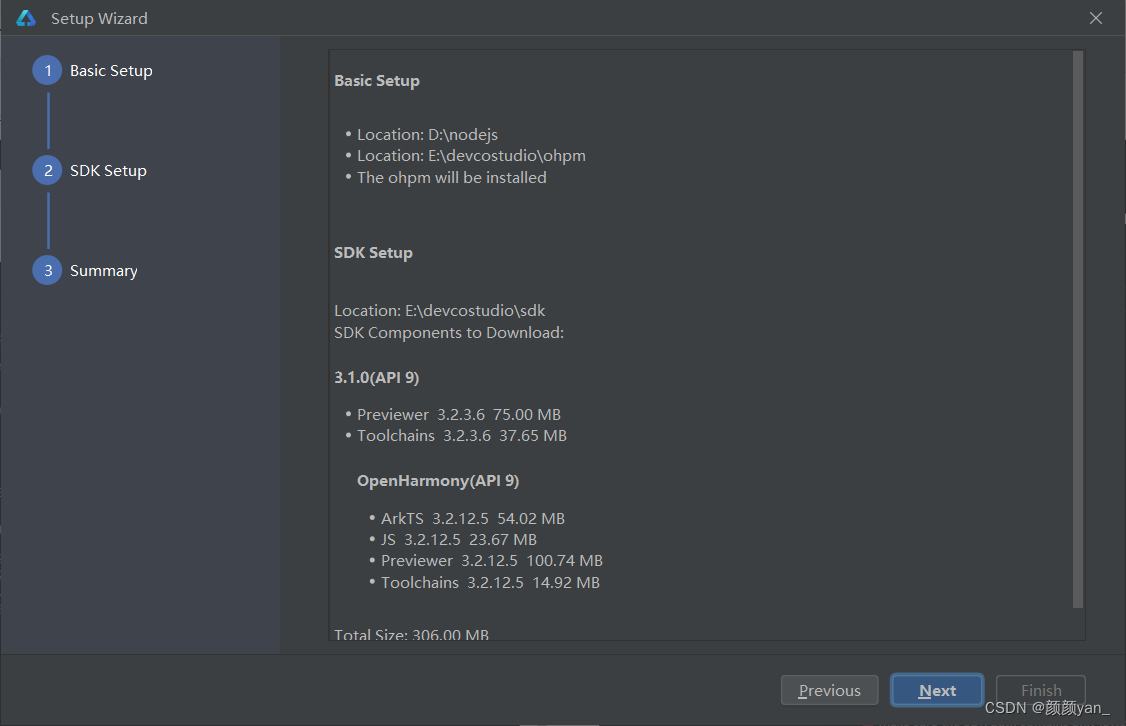Click the Total Size: 306.00 MB line

point(411,634)
